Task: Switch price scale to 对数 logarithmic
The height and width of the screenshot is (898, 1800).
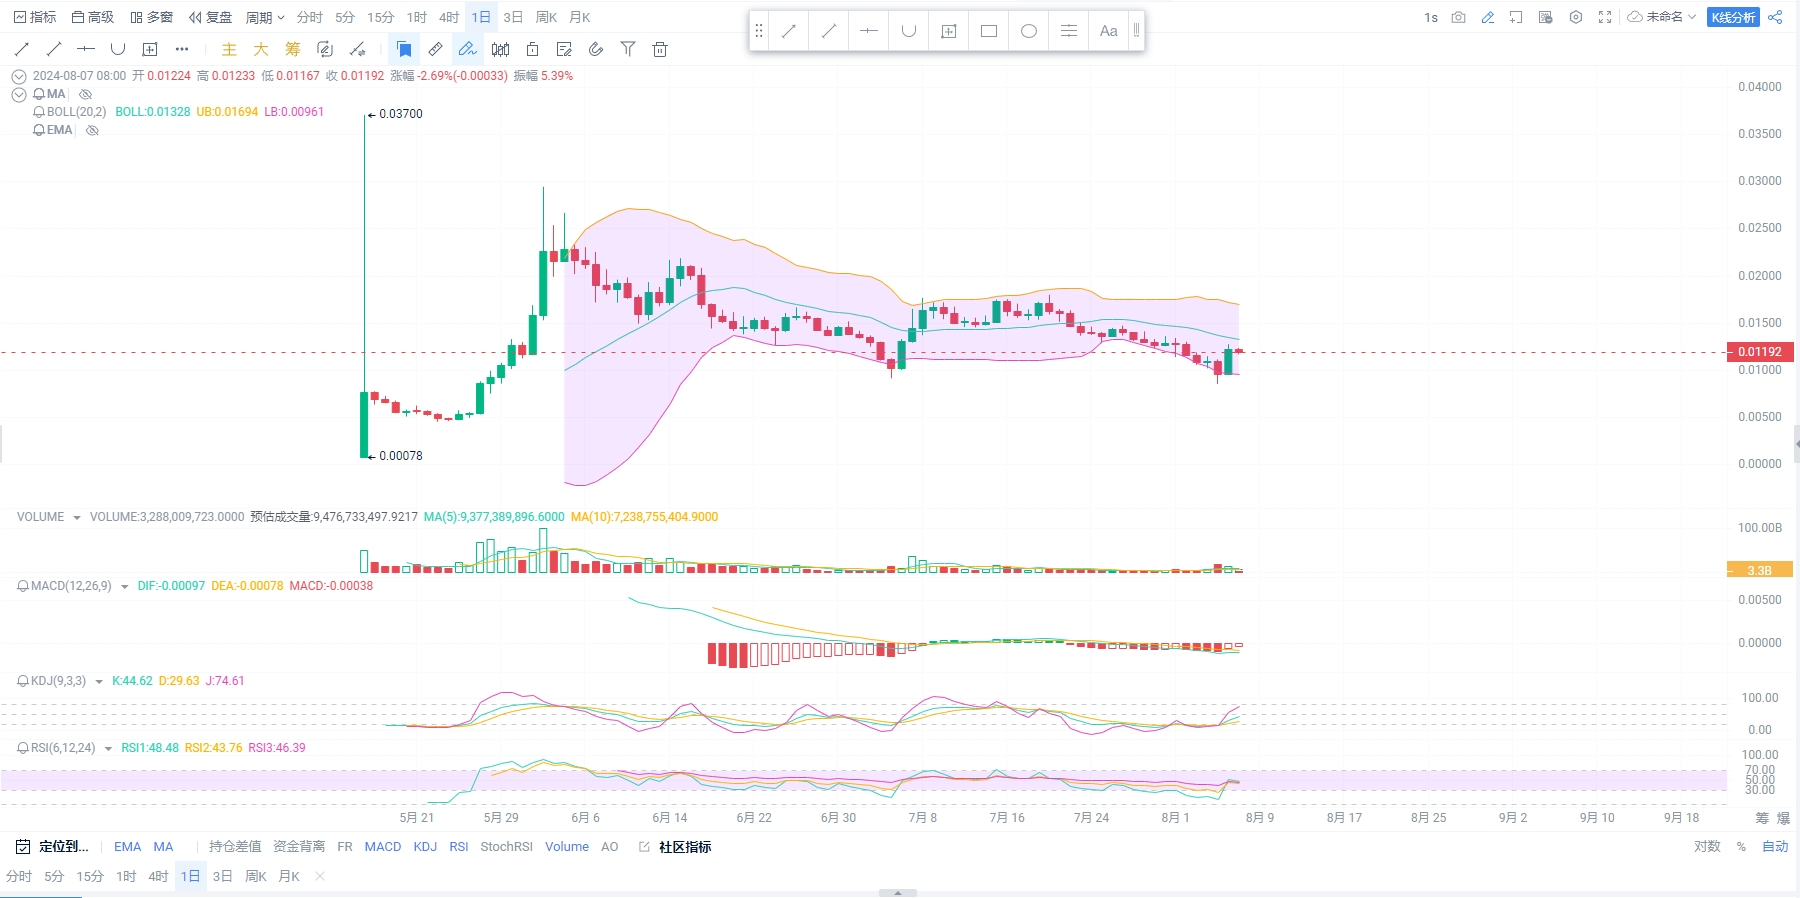Action: tap(1707, 847)
